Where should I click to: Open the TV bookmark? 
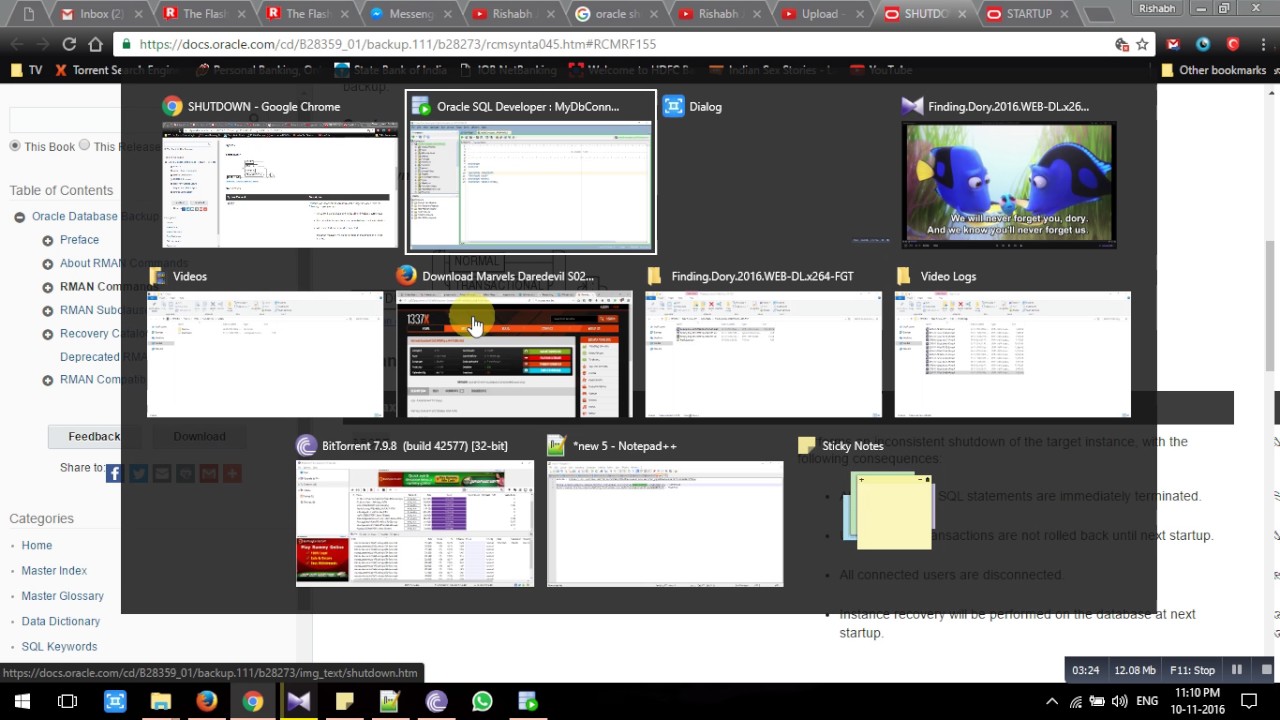click(x=27, y=70)
